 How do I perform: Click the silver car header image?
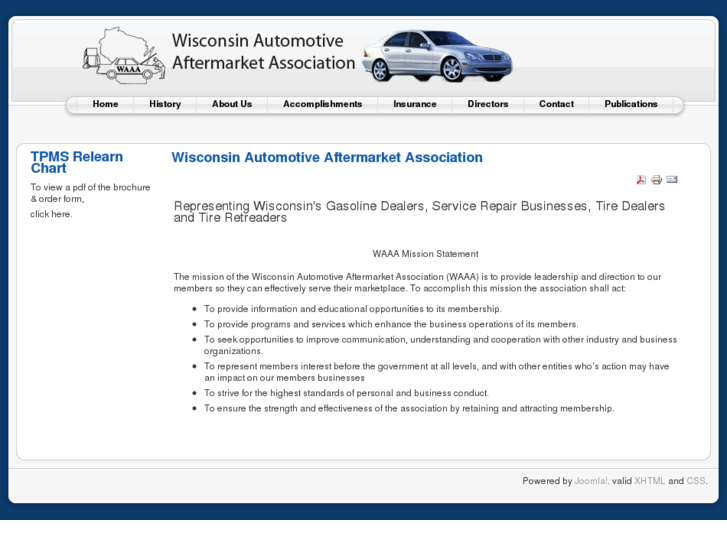[438, 56]
